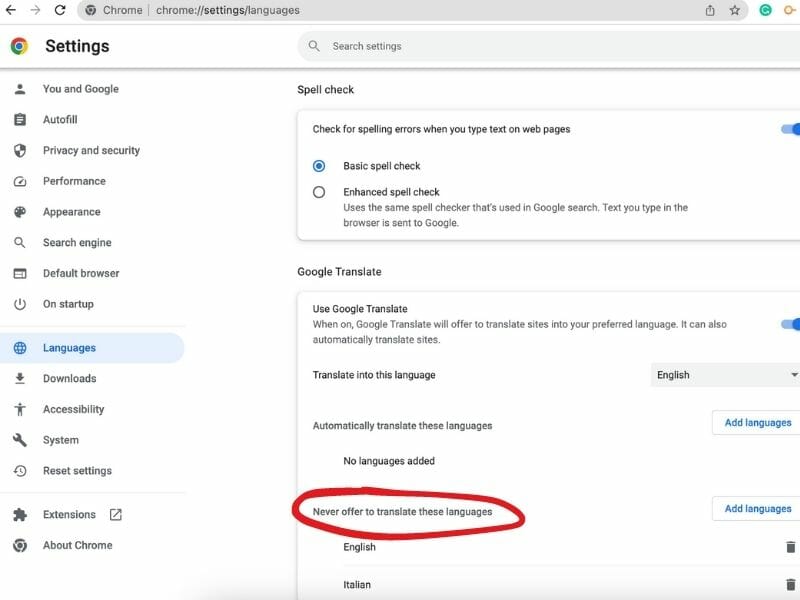Disable the Use Google Translate switch
Image resolution: width=800 pixels, height=600 pixels.
point(790,324)
